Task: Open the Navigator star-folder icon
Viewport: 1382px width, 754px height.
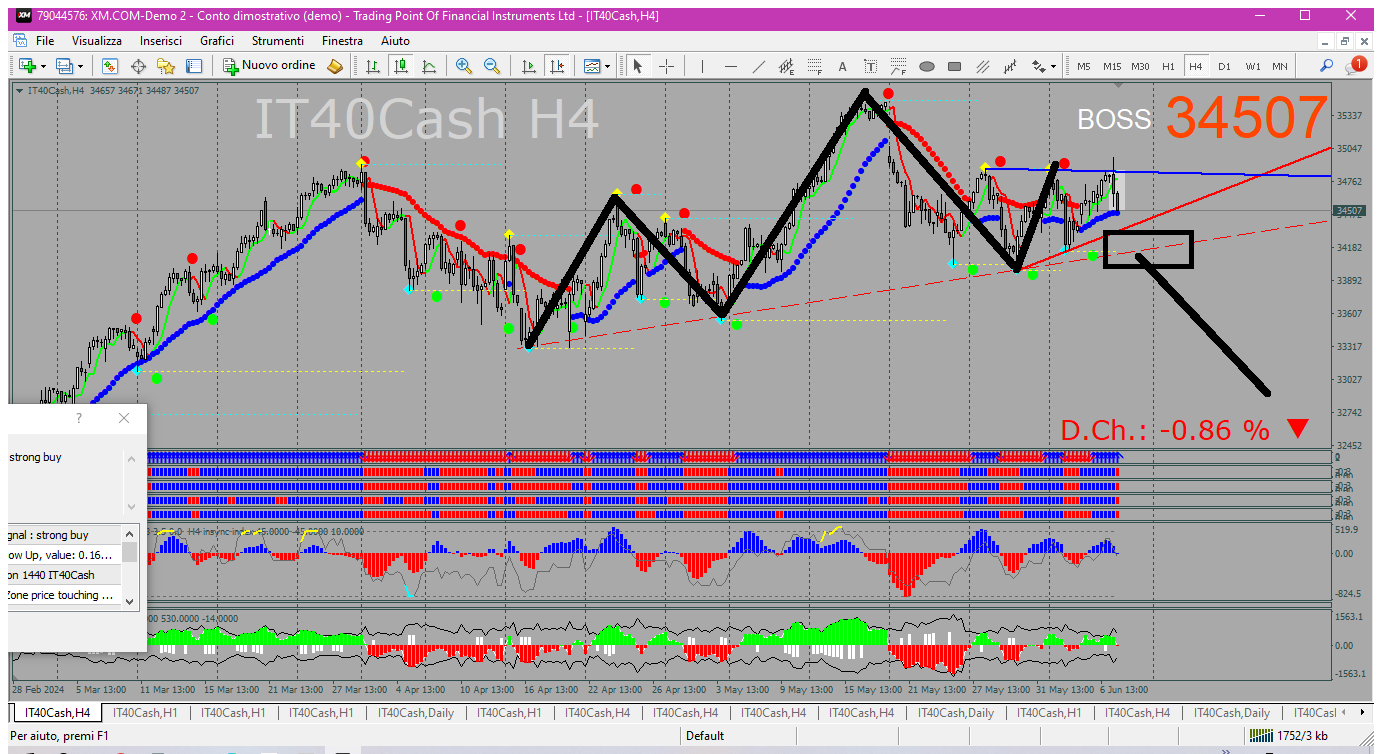Action: point(166,66)
